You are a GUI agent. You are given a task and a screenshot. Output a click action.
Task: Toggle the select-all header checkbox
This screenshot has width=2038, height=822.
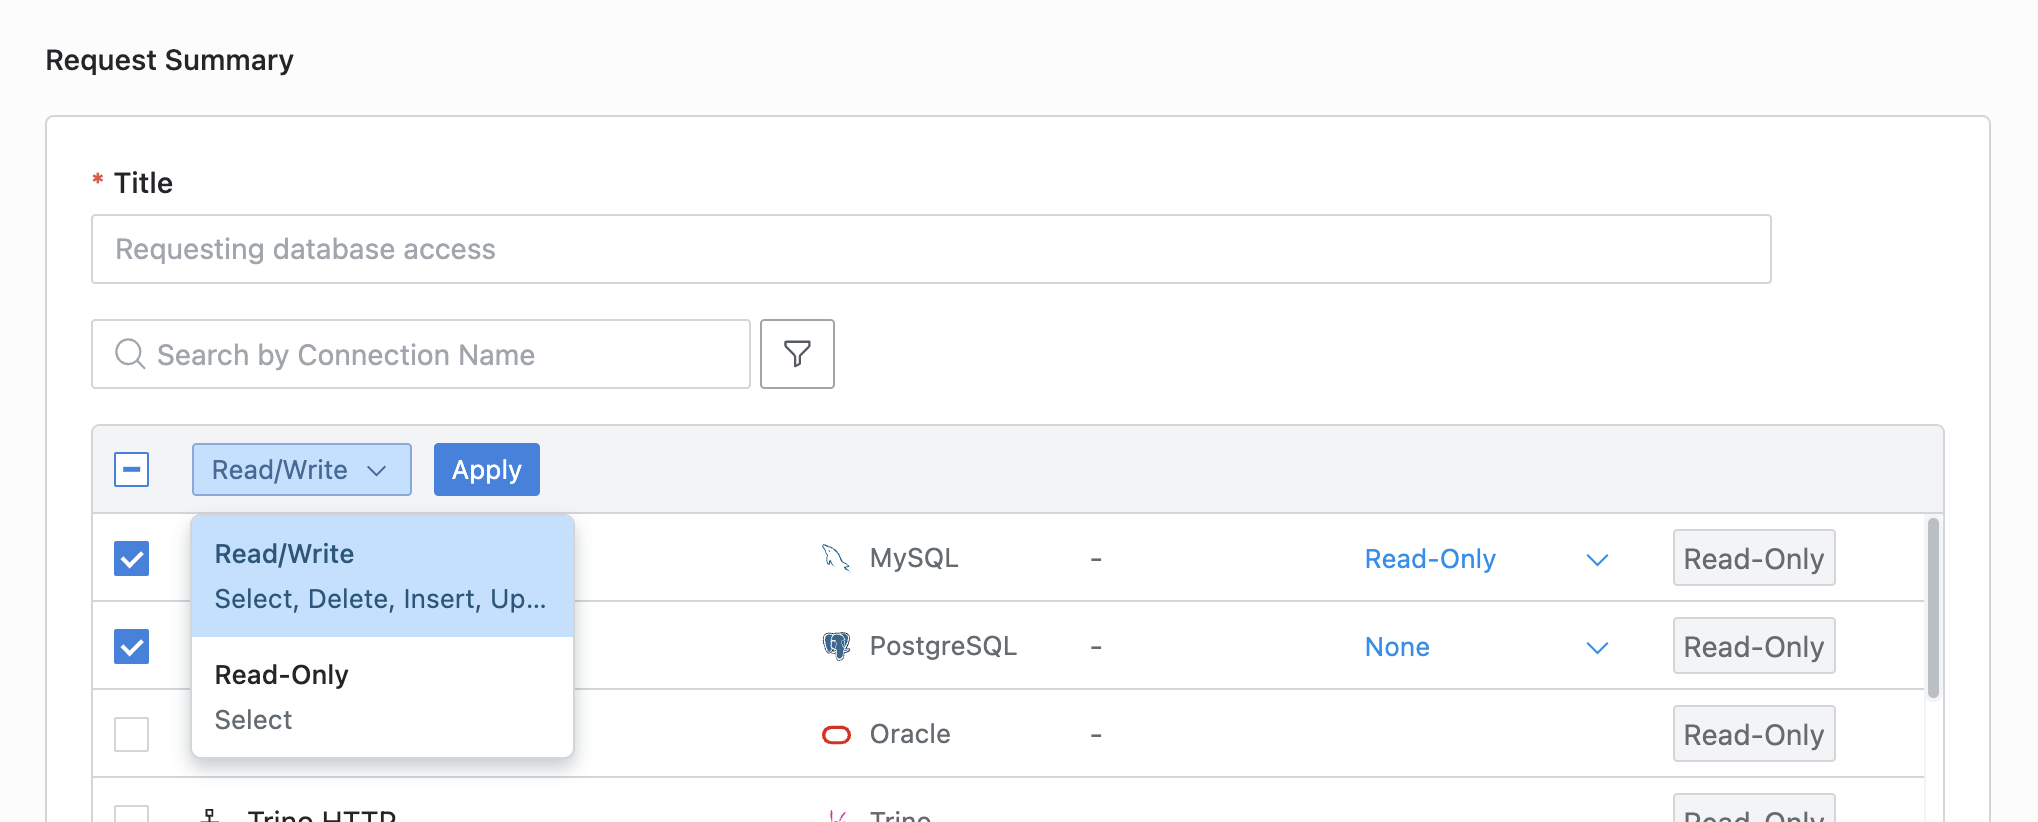coord(131,470)
